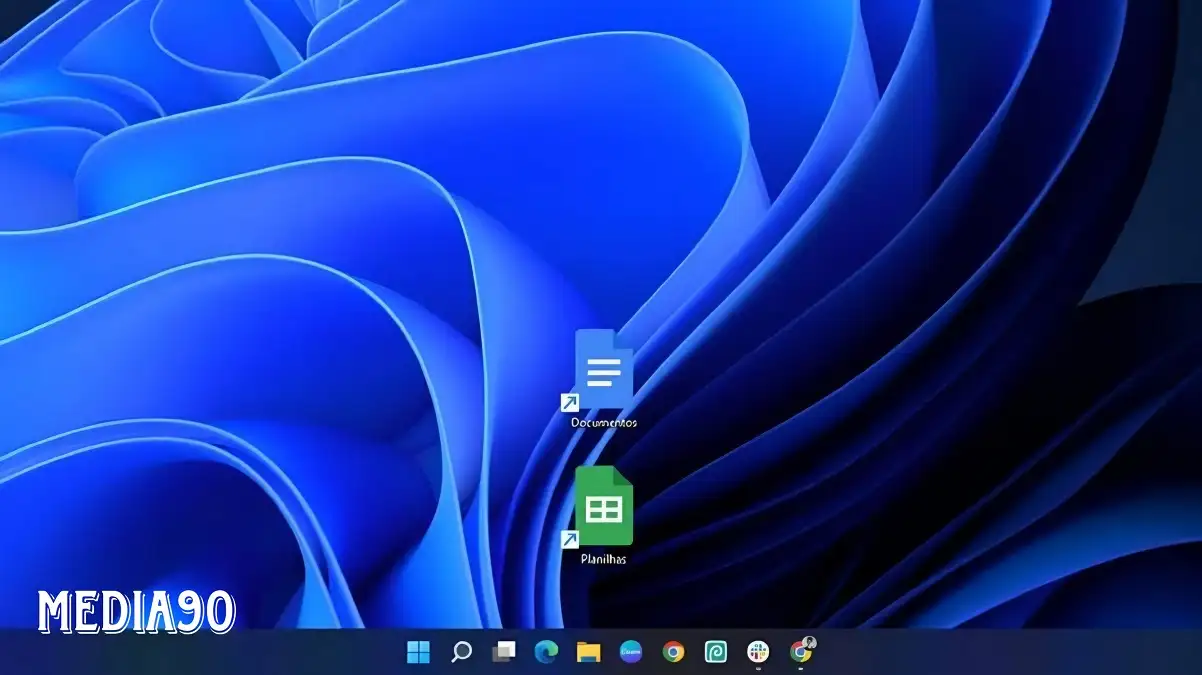Open File Explorer folder icon
This screenshot has height=675, width=1202.
588,652
